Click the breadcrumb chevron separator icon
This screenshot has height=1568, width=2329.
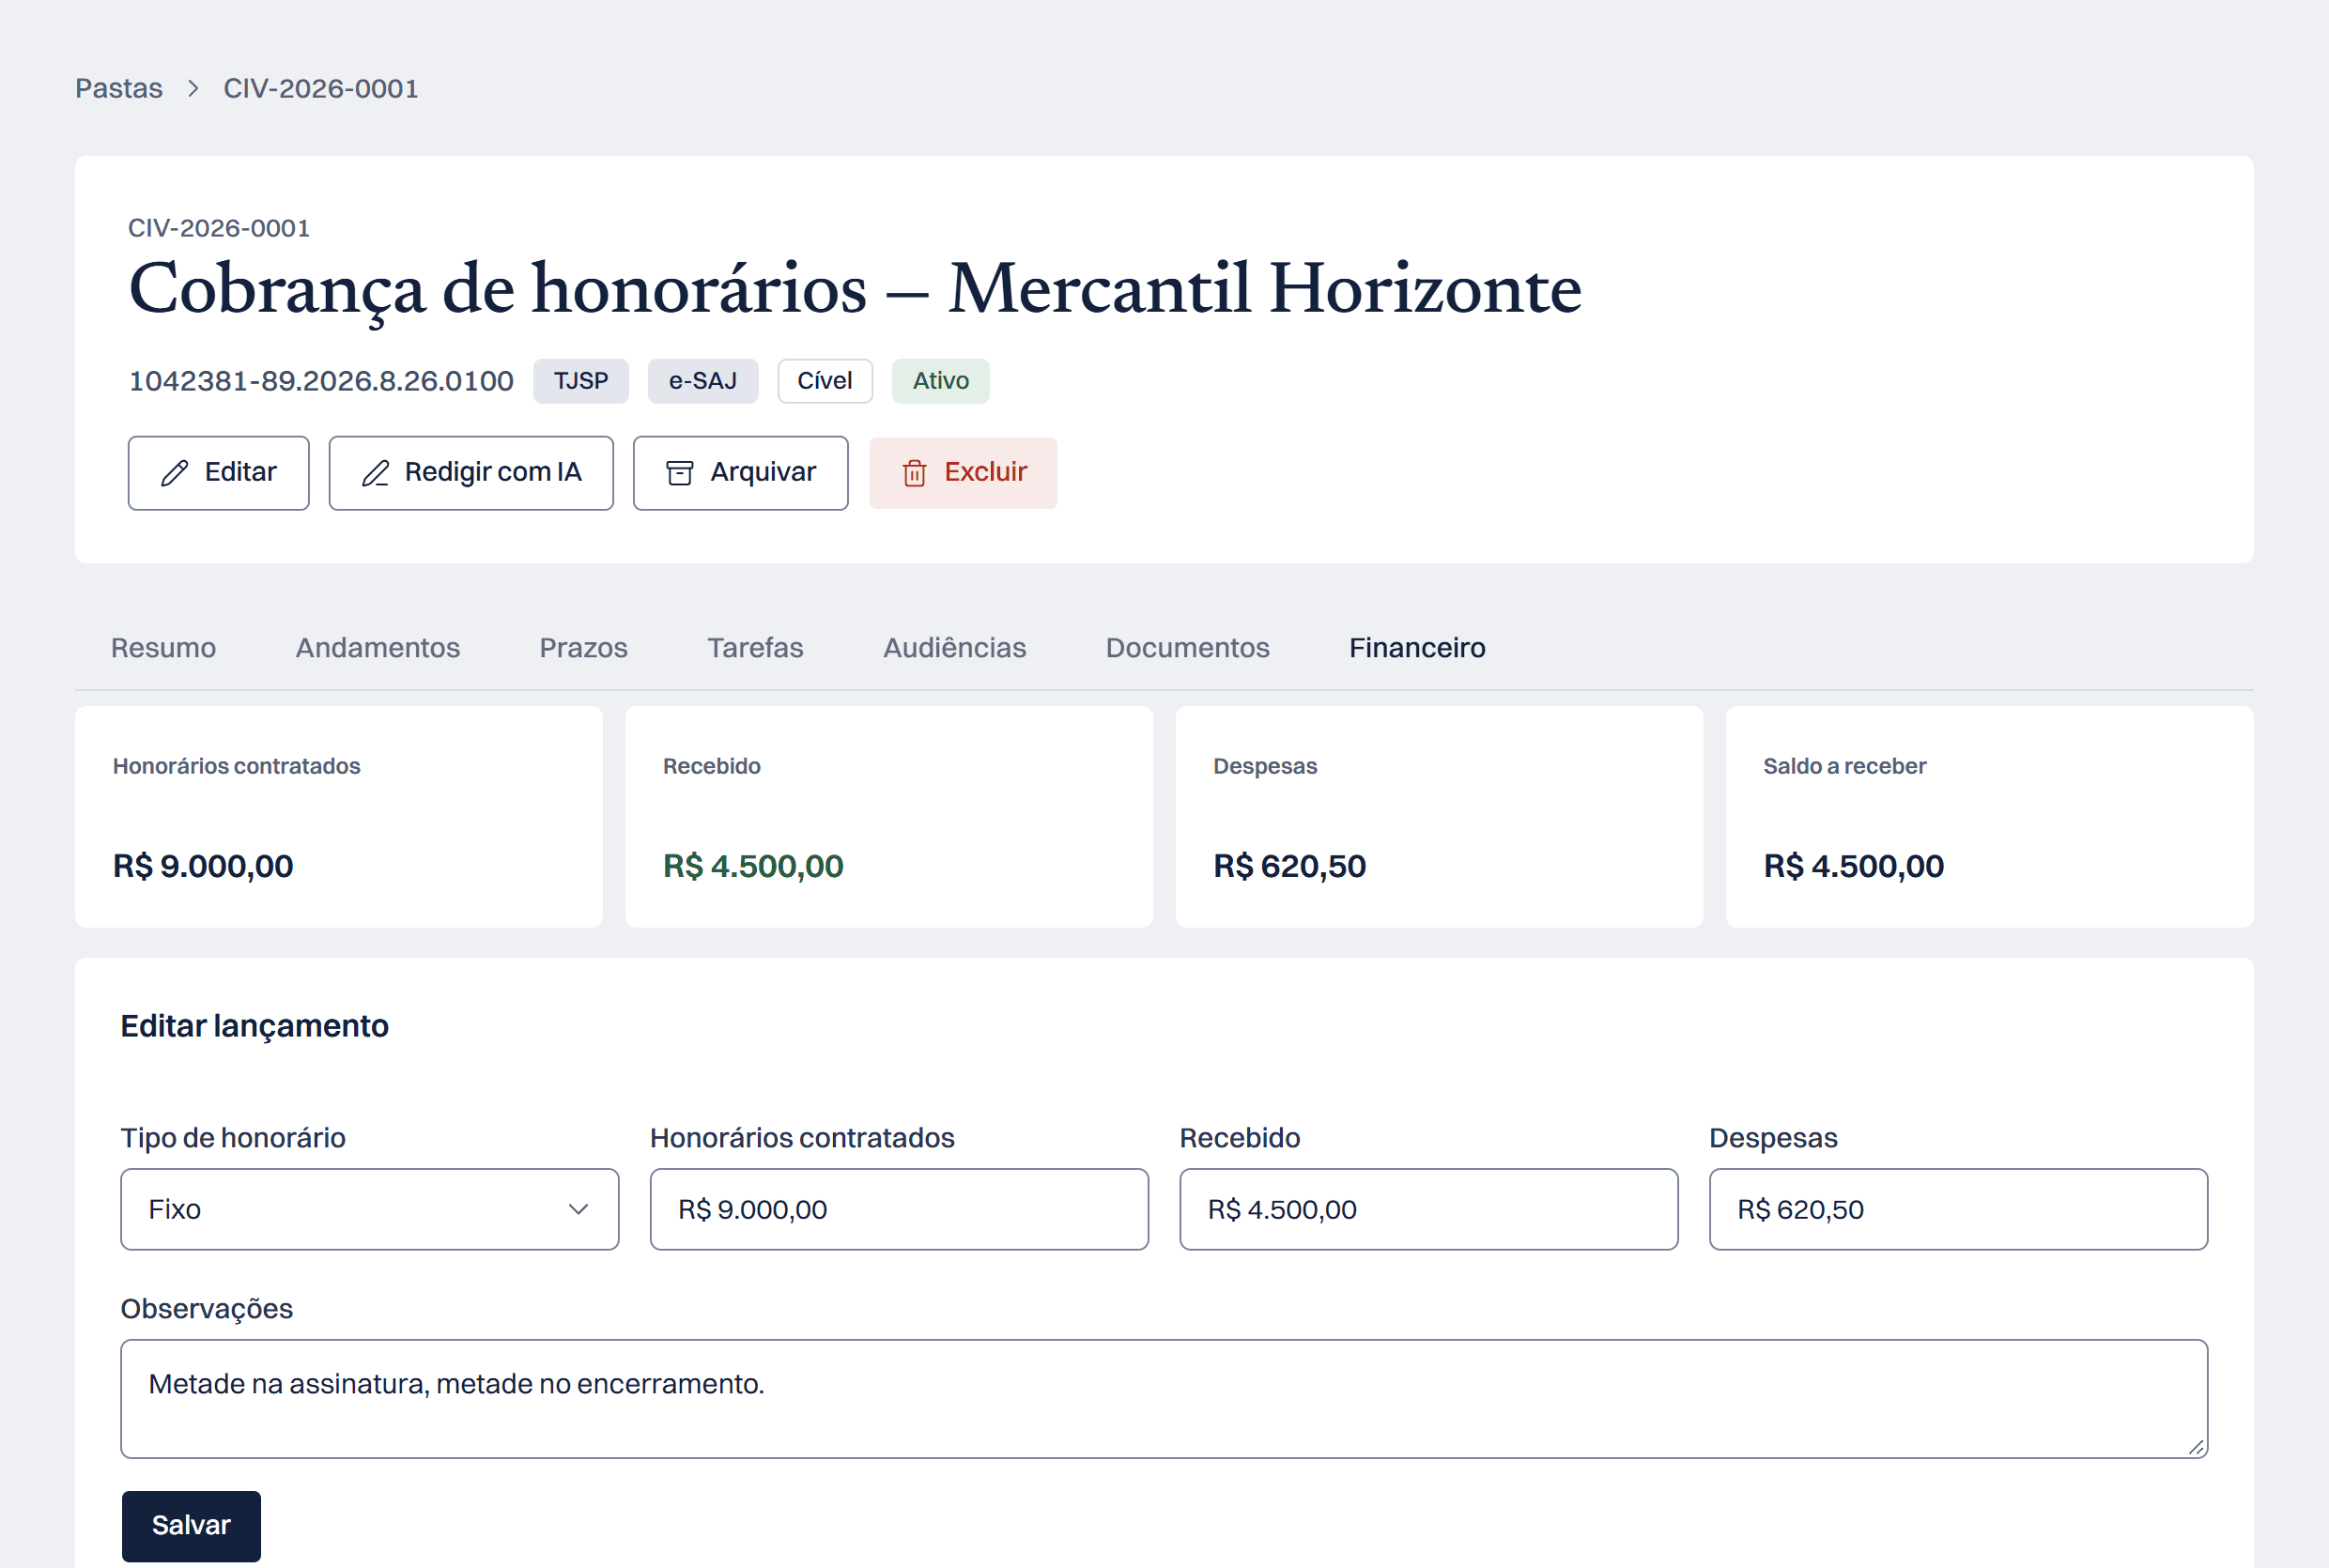click(x=193, y=89)
